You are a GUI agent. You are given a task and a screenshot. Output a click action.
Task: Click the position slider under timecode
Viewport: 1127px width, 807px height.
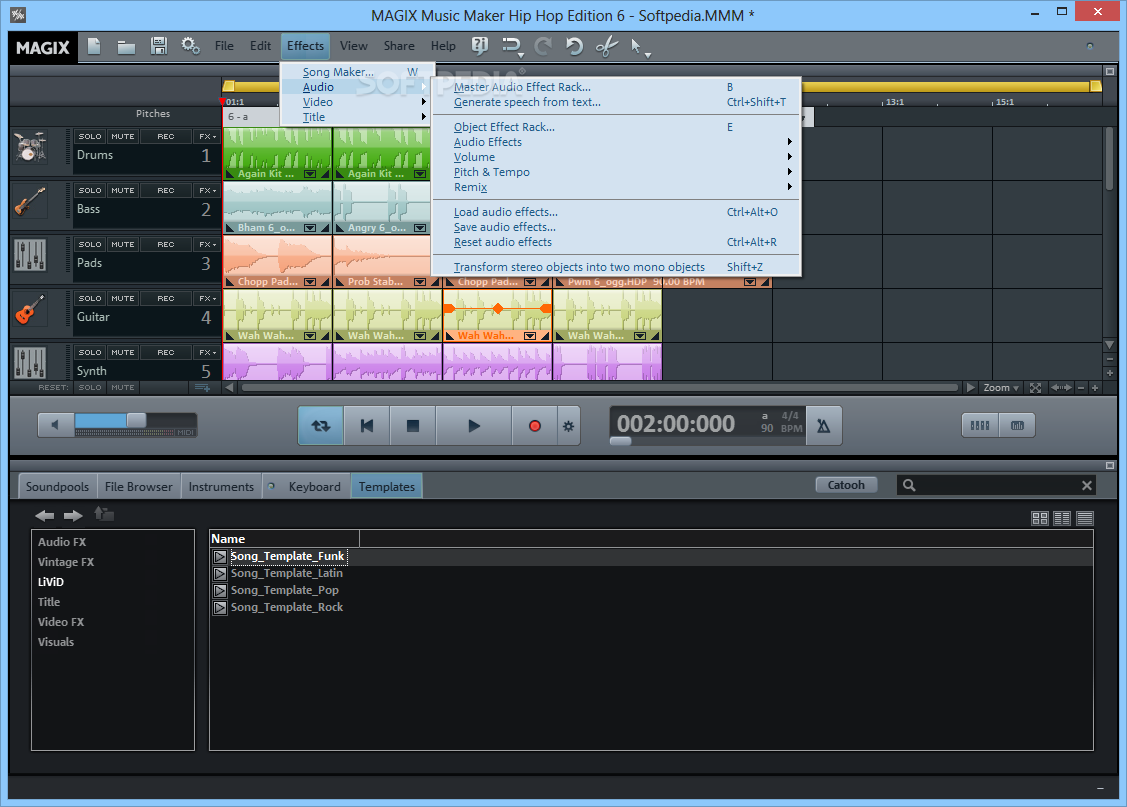[x=620, y=441]
